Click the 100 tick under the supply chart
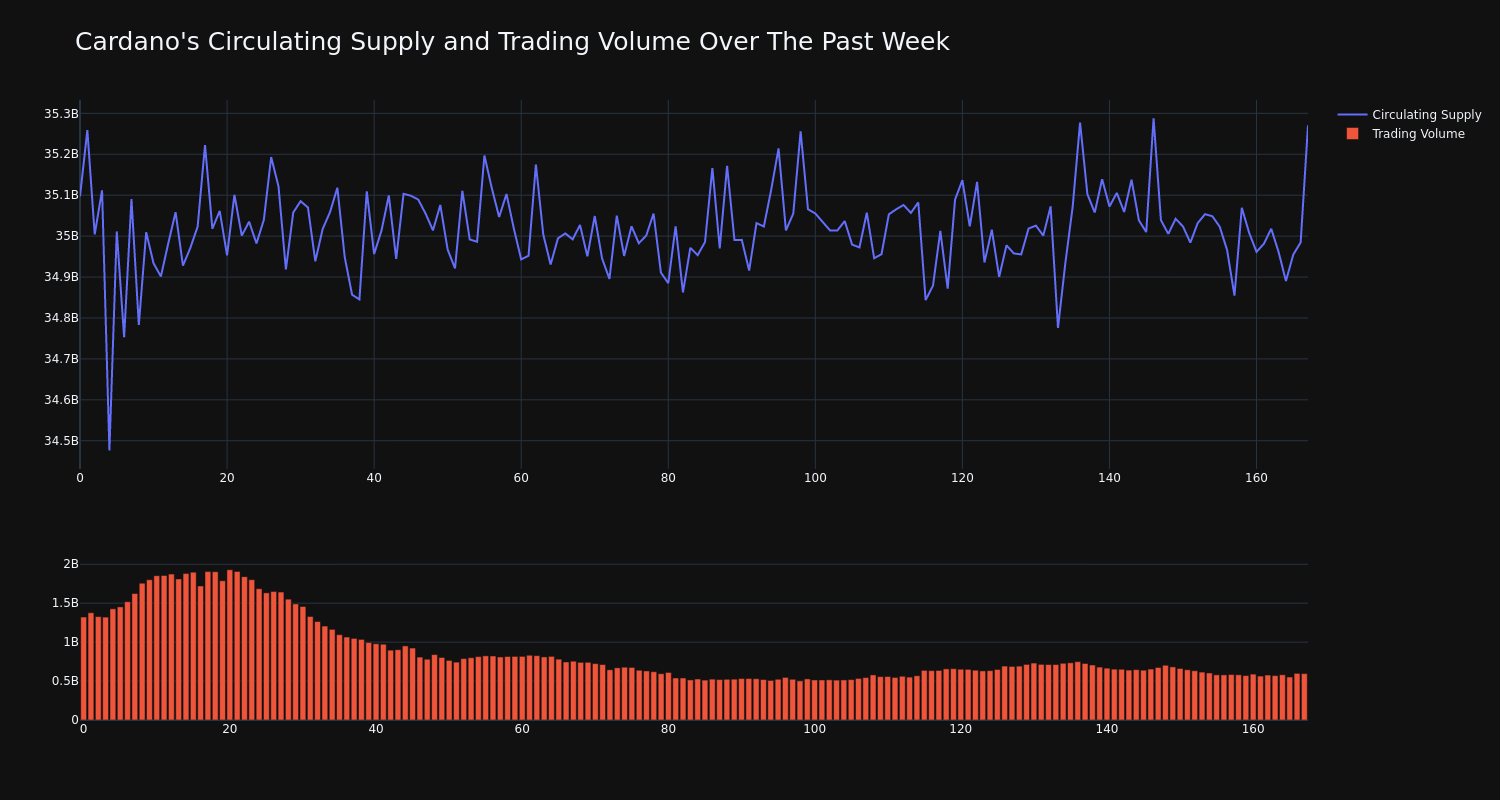The image size is (1500, 800). 815,478
